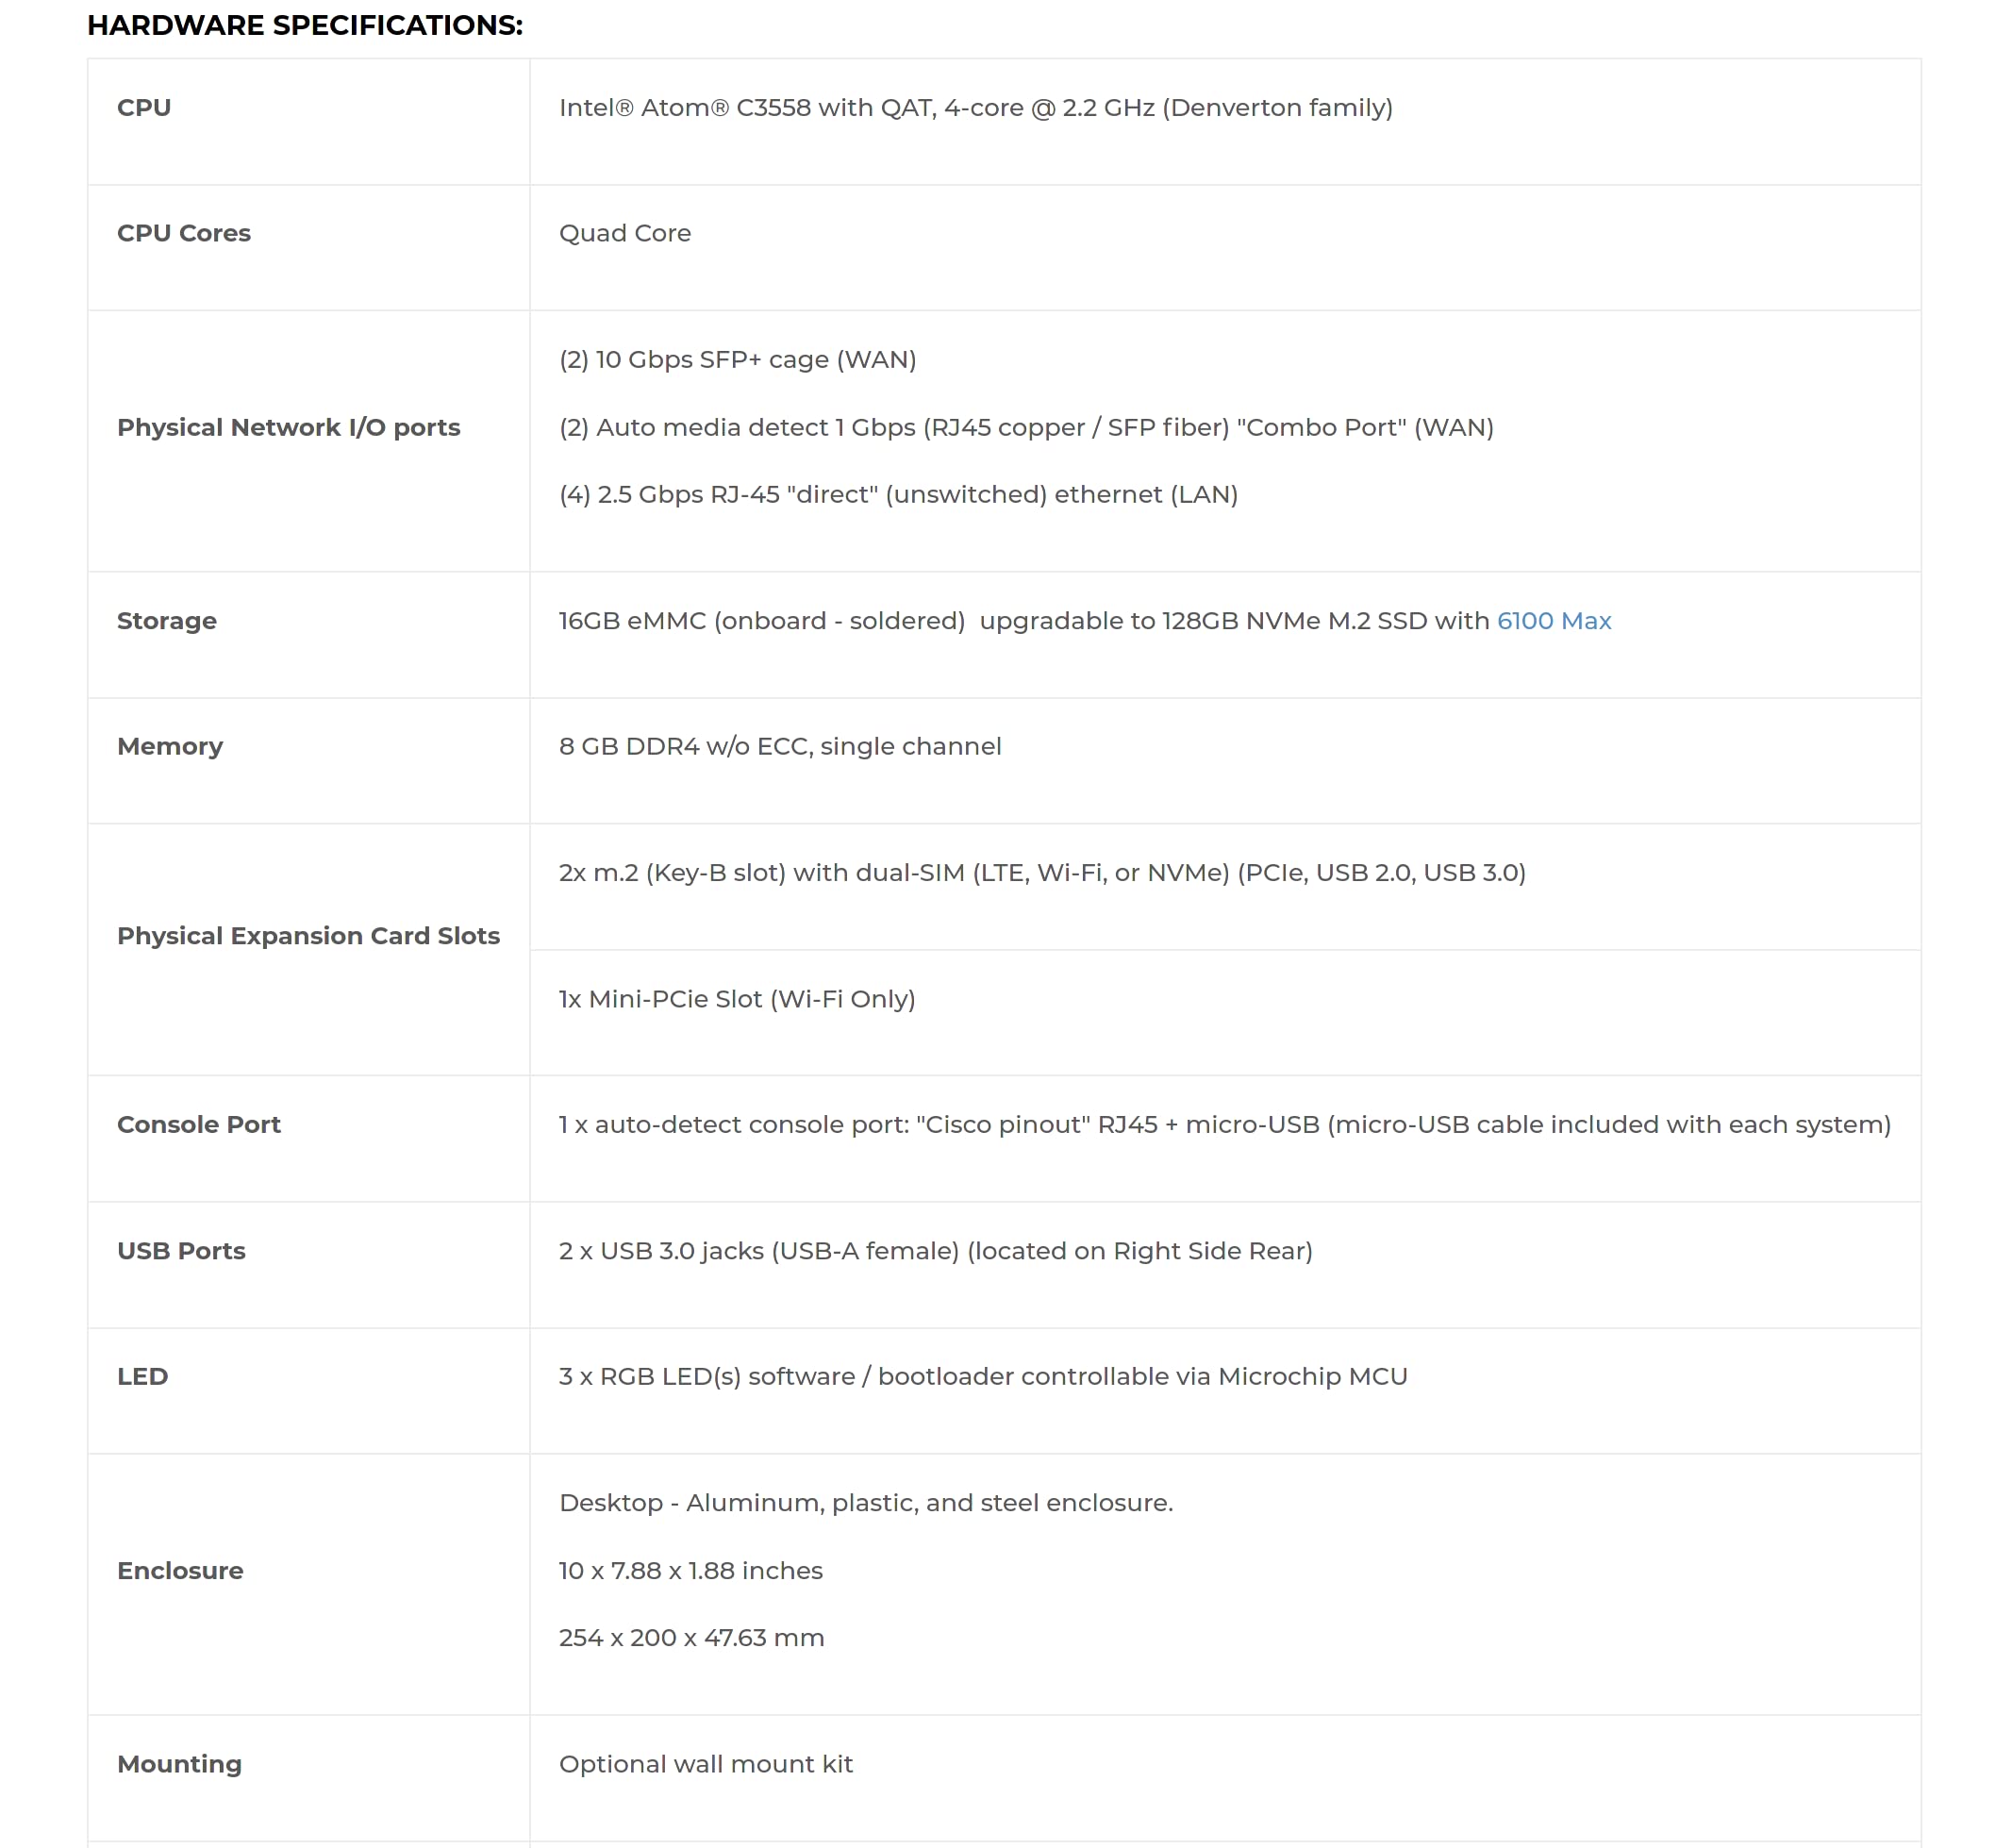2012x1848 pixels.
Task: Open the 6100 Max link
Action: [1553, 621]
